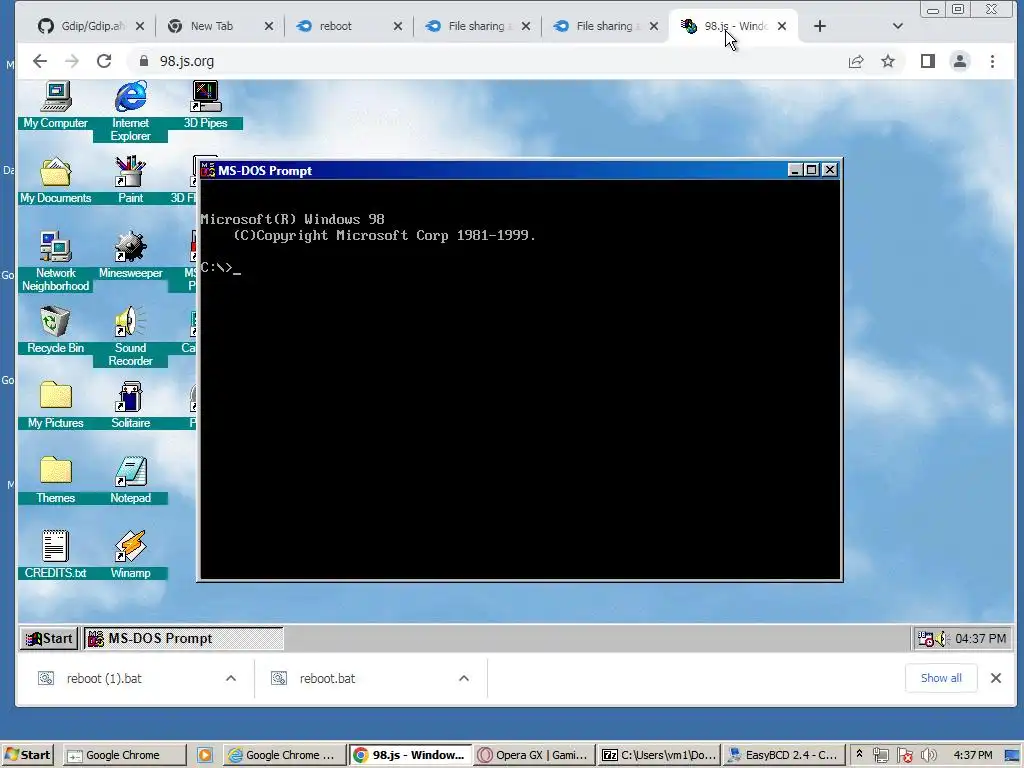Close the downloads bar
The image size is (1024, 768).
(x=995, y=678)
